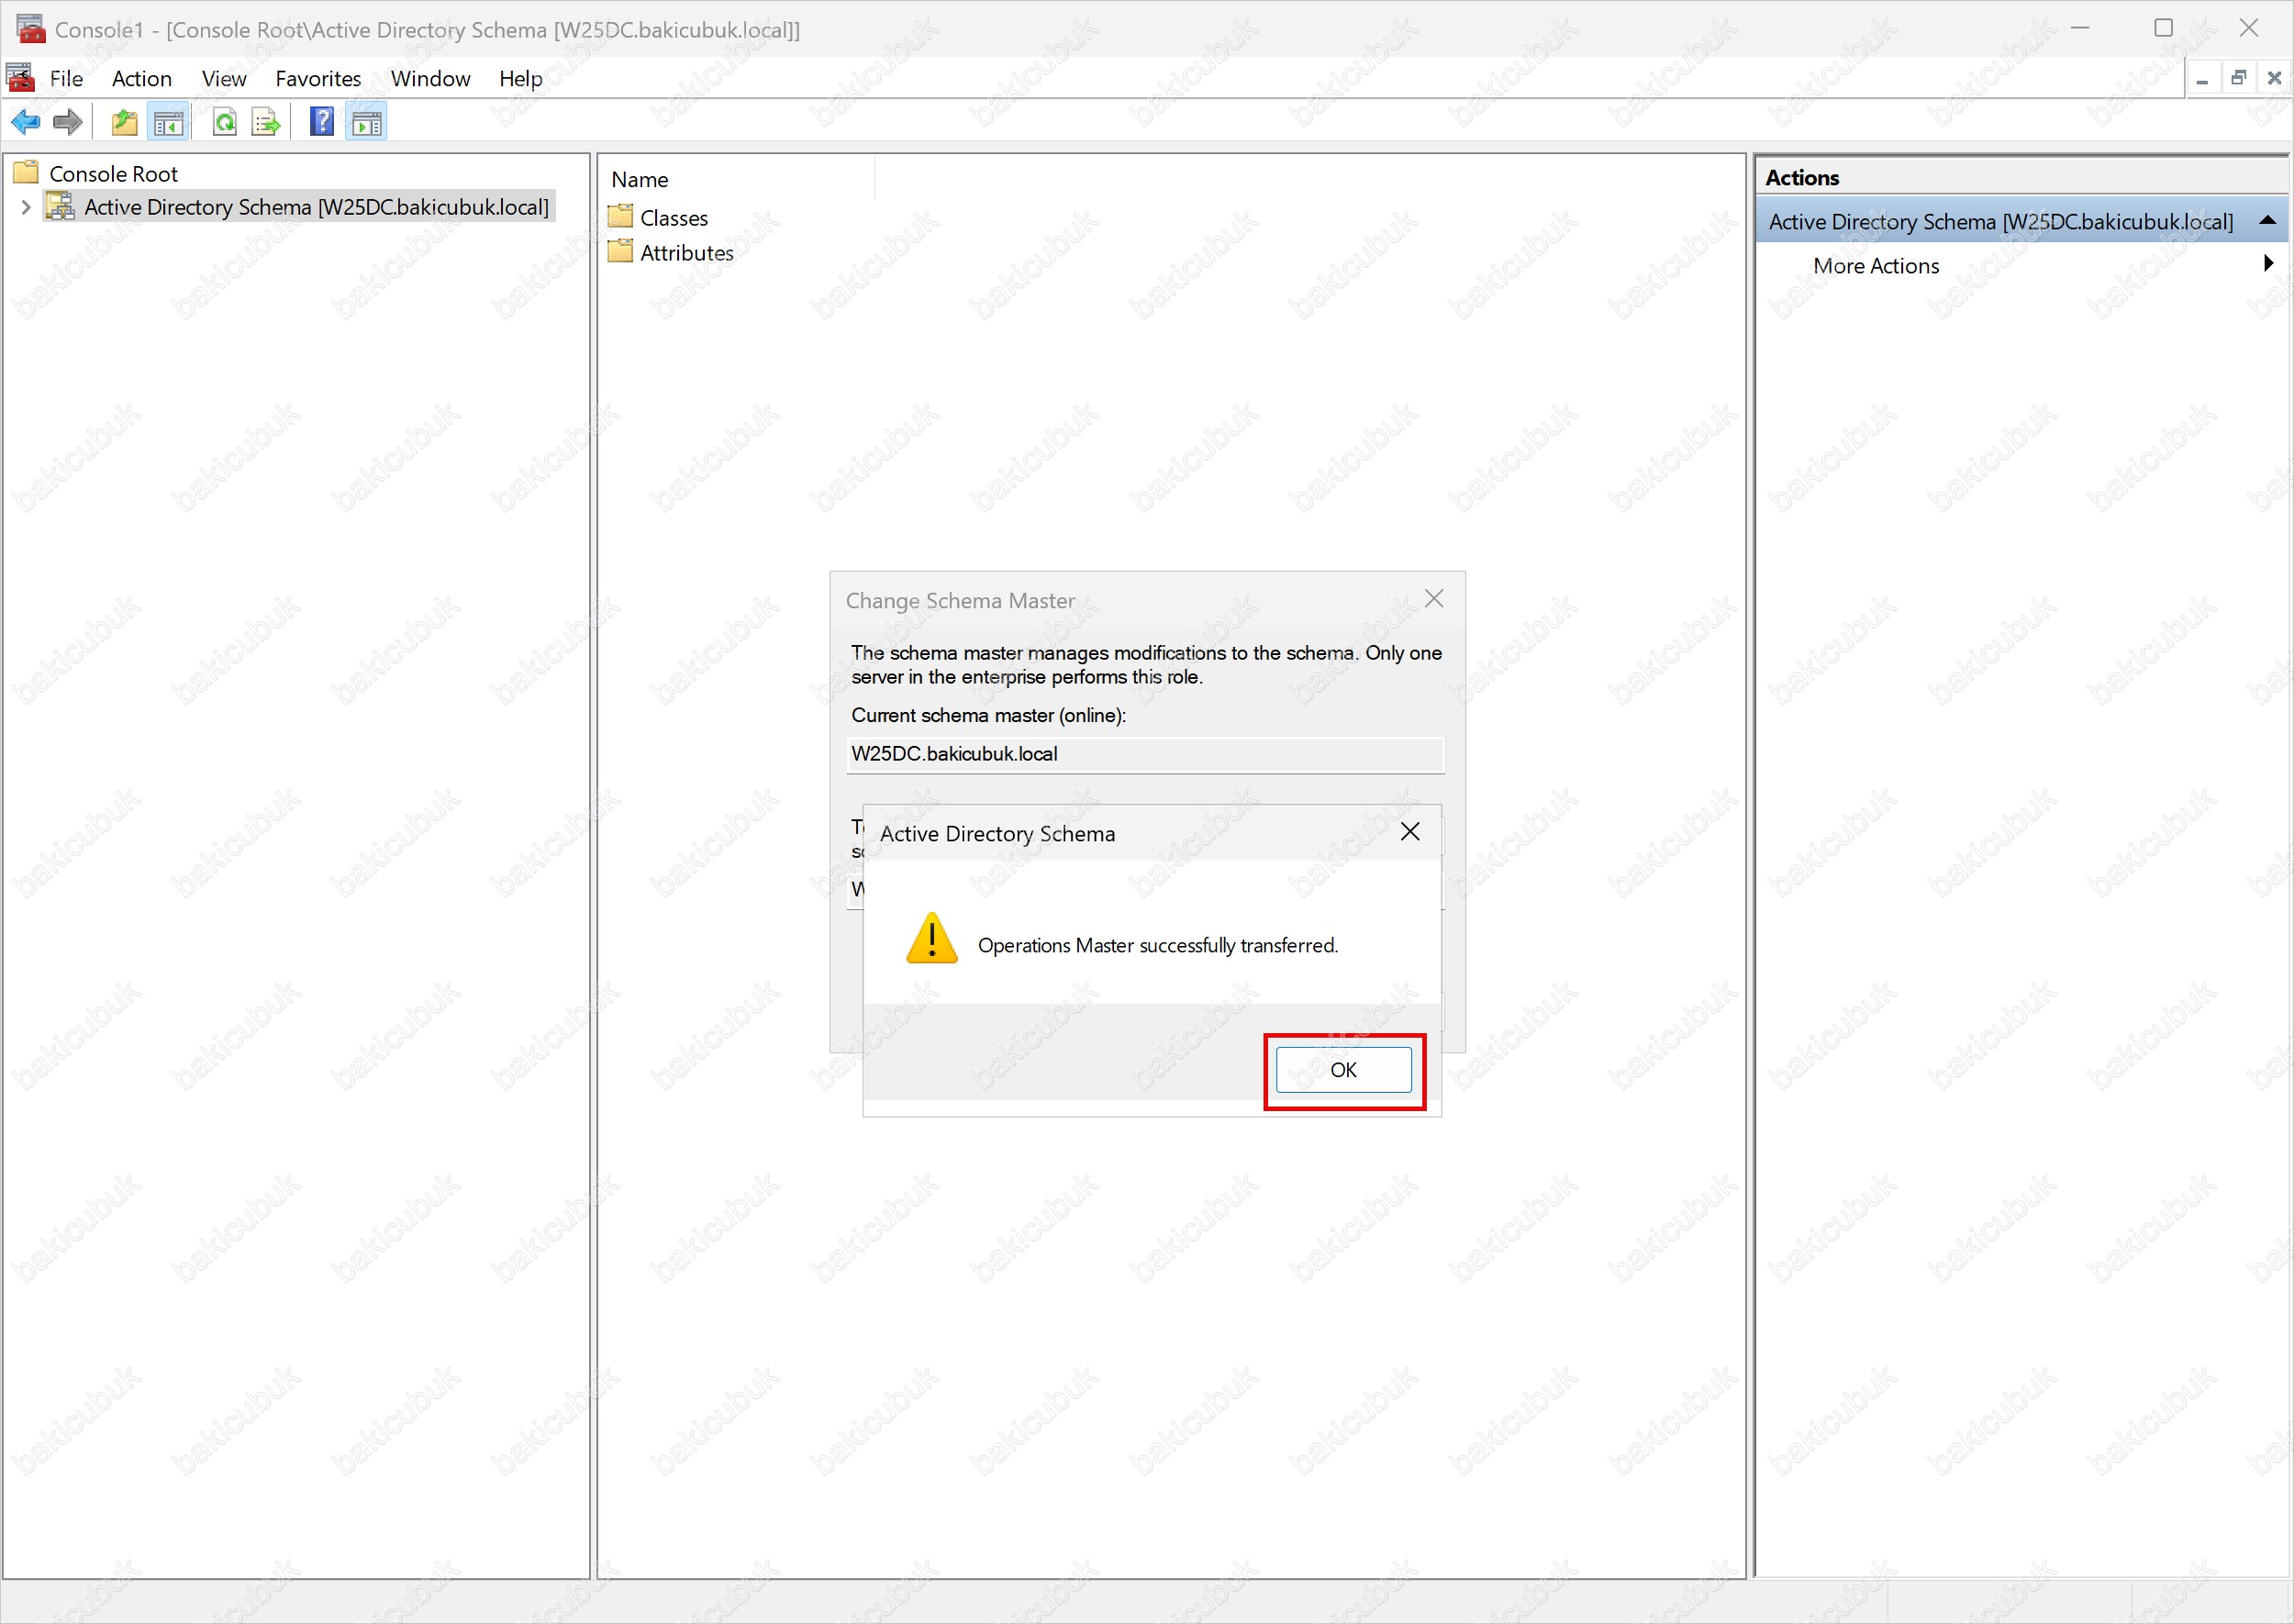This screenshot has height=1624, width=2294.
Task: Open the Action menu
Action: click(x=141, y=78)
